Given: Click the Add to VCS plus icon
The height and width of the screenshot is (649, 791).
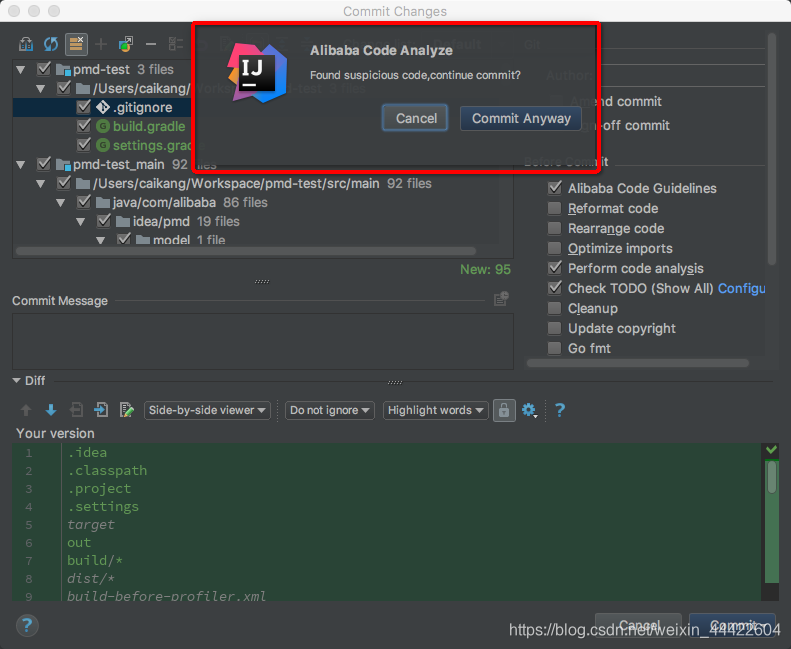Looking at the screenshot, I should tap(101, 44).
